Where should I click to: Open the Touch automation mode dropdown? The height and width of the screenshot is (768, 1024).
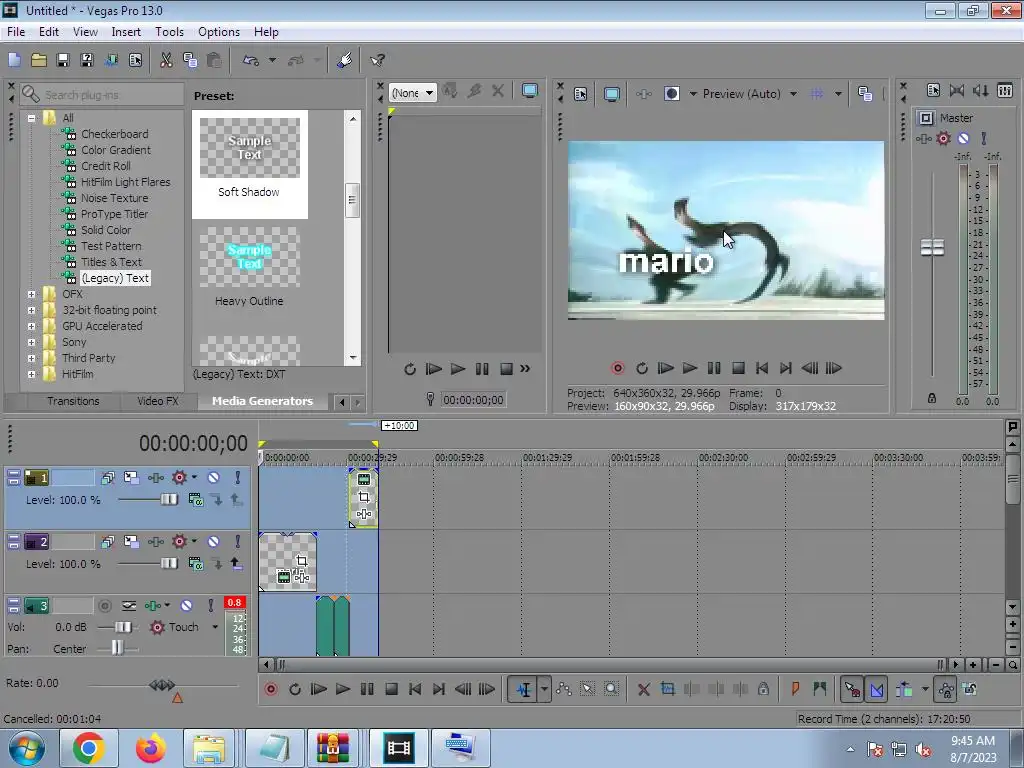click(215, 627)
